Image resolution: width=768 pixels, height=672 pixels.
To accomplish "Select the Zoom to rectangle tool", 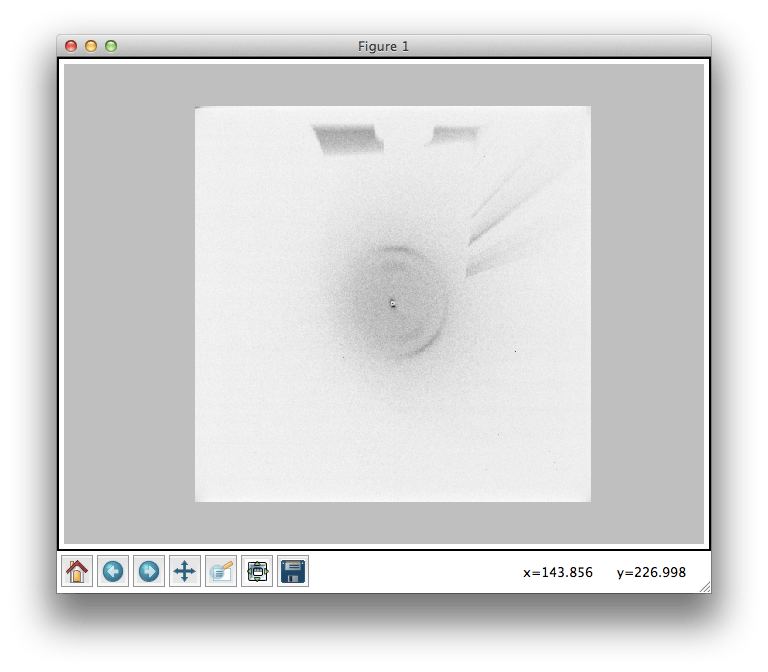I will (x=221, y=571).
